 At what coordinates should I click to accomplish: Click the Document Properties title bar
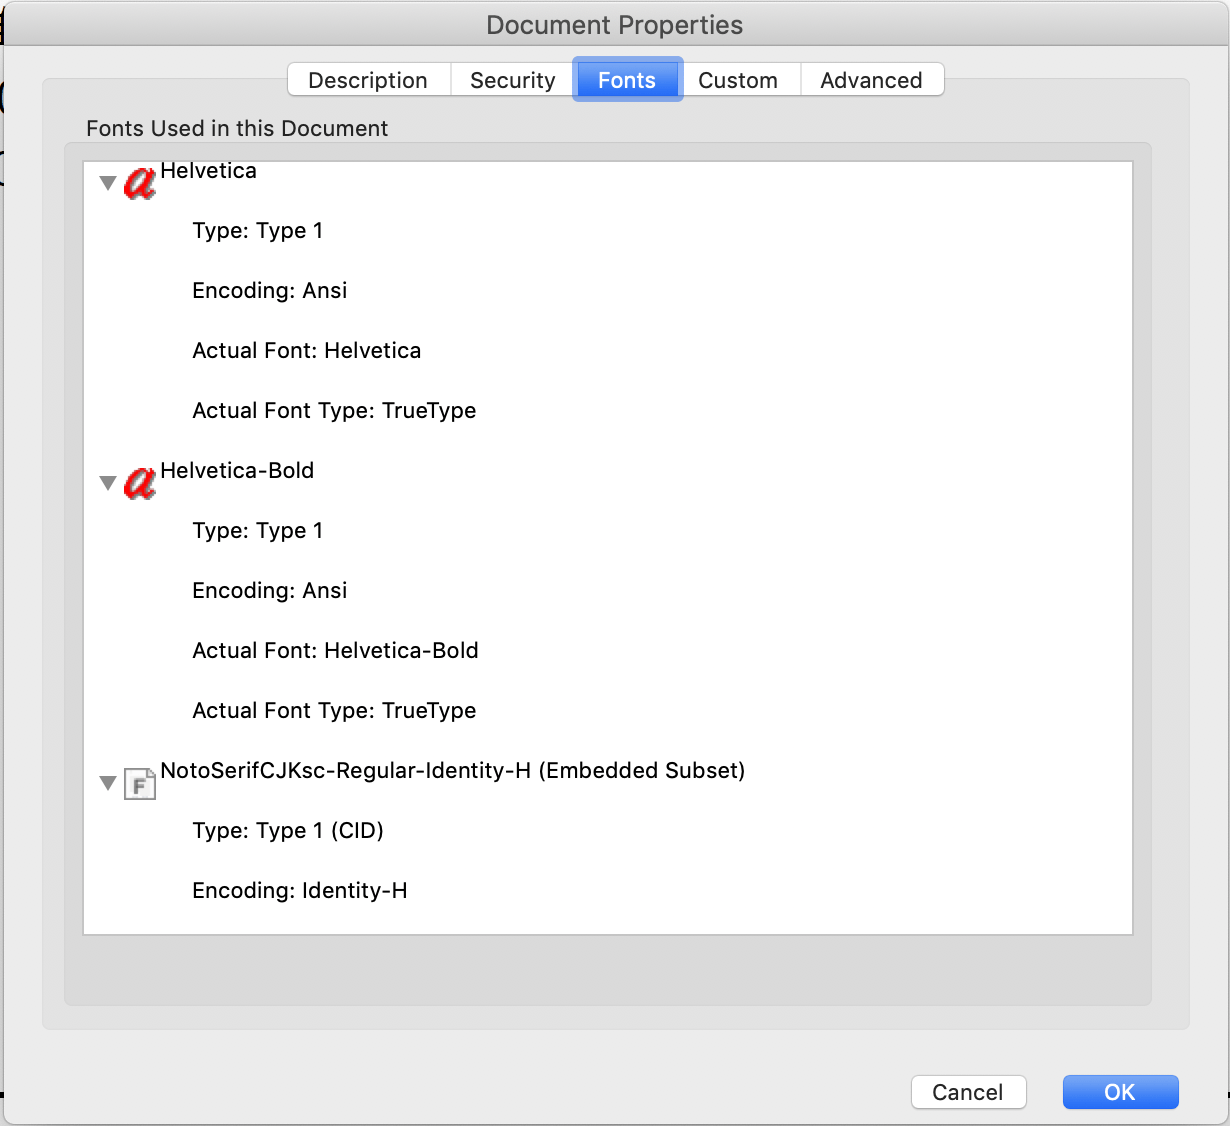(614, 25)
